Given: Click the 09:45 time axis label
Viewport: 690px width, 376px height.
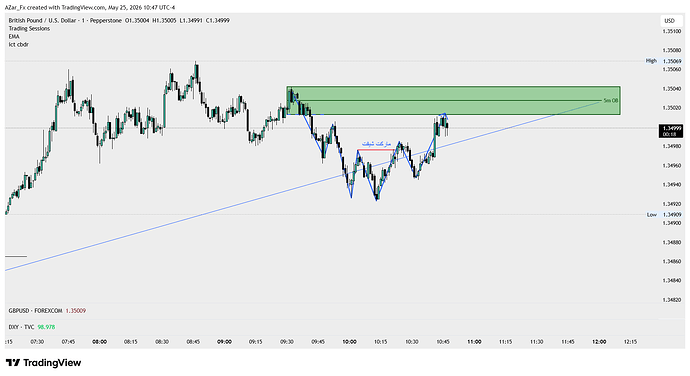Looking at the screenshot, I should click(318, 342).
